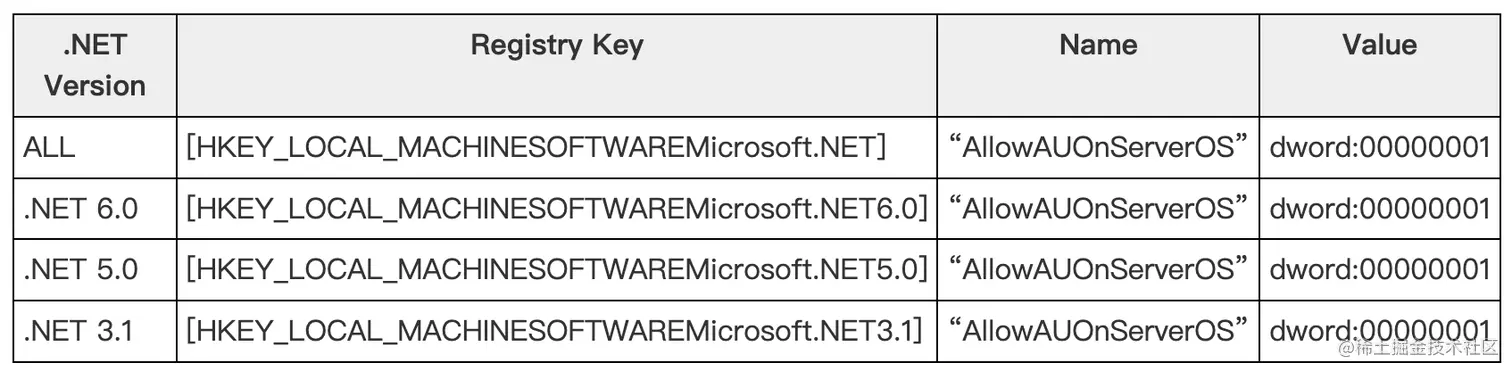Image resolution: width=1512 pixels, height=371 pixels.
Task: Click the dword value in the .NET 5.0 row
Action: [x=1380, y=270]
